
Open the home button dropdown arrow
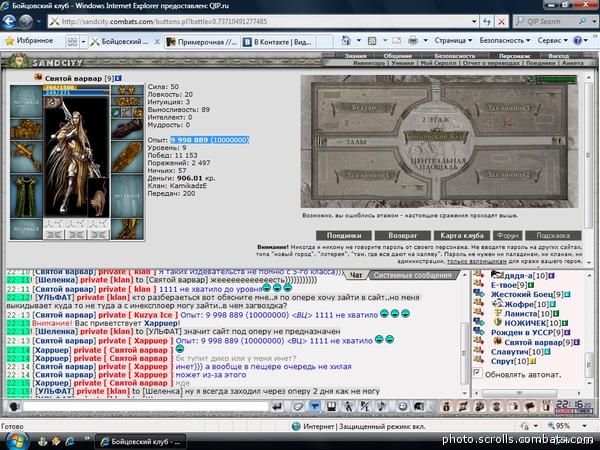click(359, 40)
